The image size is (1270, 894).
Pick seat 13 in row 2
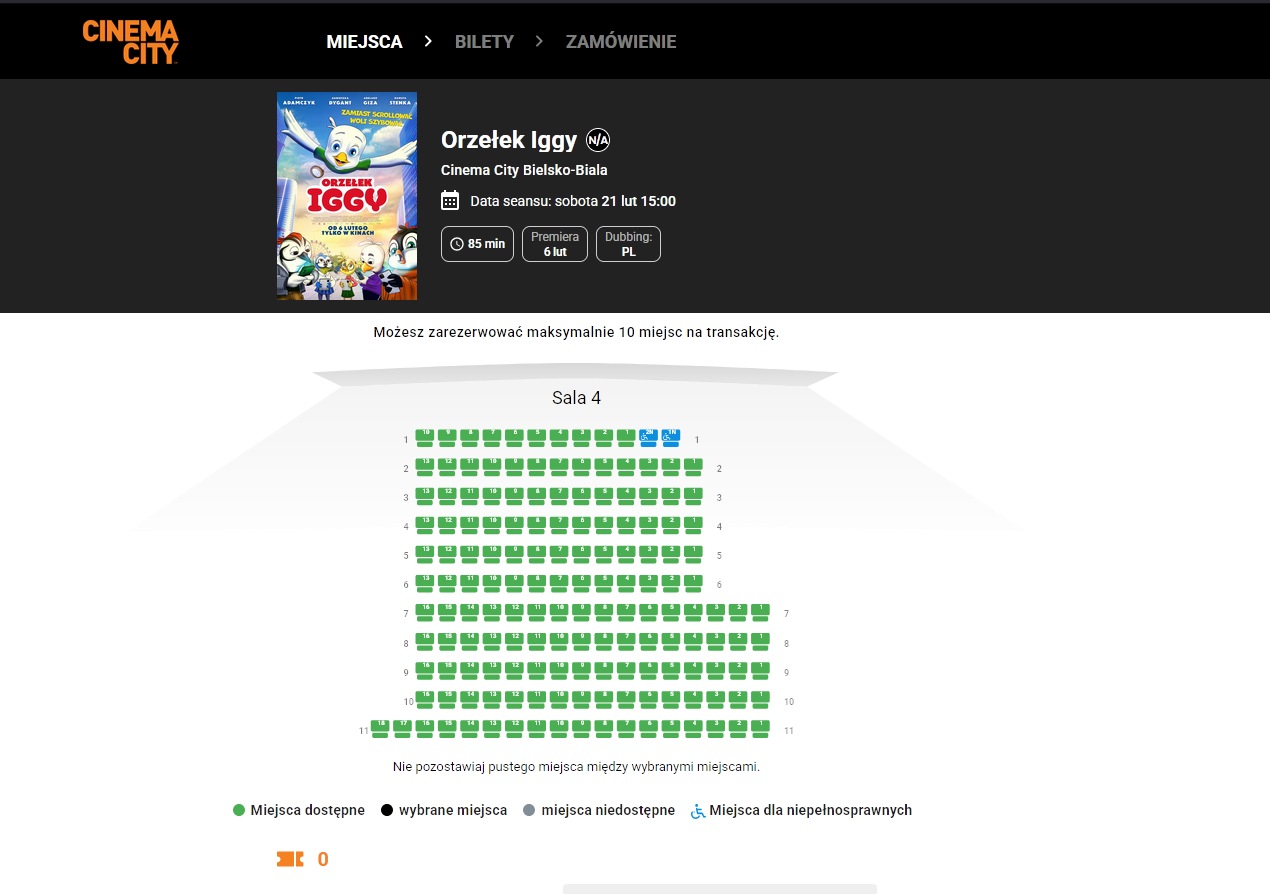[x=425, y=466]
